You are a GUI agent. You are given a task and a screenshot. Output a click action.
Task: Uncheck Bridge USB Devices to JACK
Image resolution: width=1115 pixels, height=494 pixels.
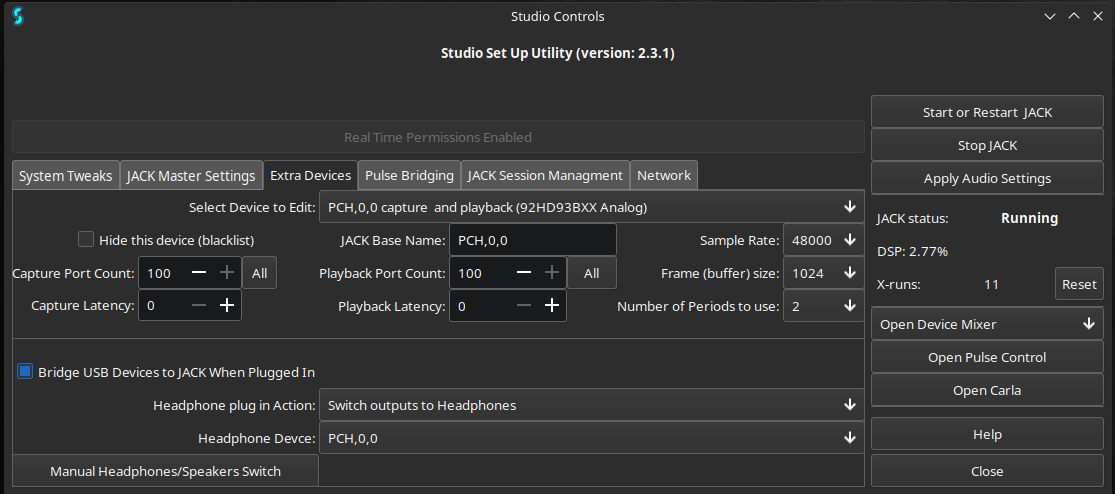26,372
